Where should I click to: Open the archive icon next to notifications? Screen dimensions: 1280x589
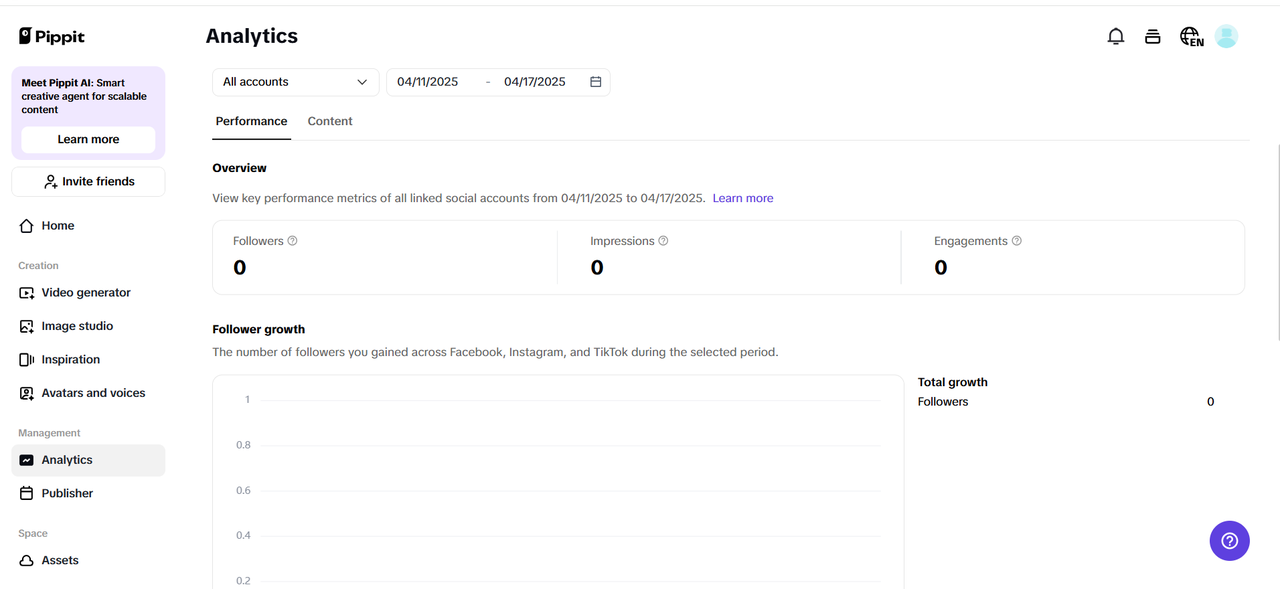pyautogui.click(x=1152, y=35)
